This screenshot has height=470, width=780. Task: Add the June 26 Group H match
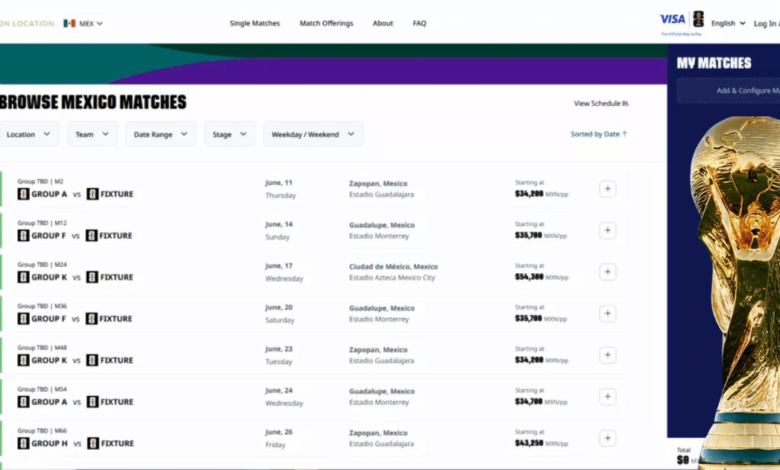pyautogui.click(x=607, y=438)
